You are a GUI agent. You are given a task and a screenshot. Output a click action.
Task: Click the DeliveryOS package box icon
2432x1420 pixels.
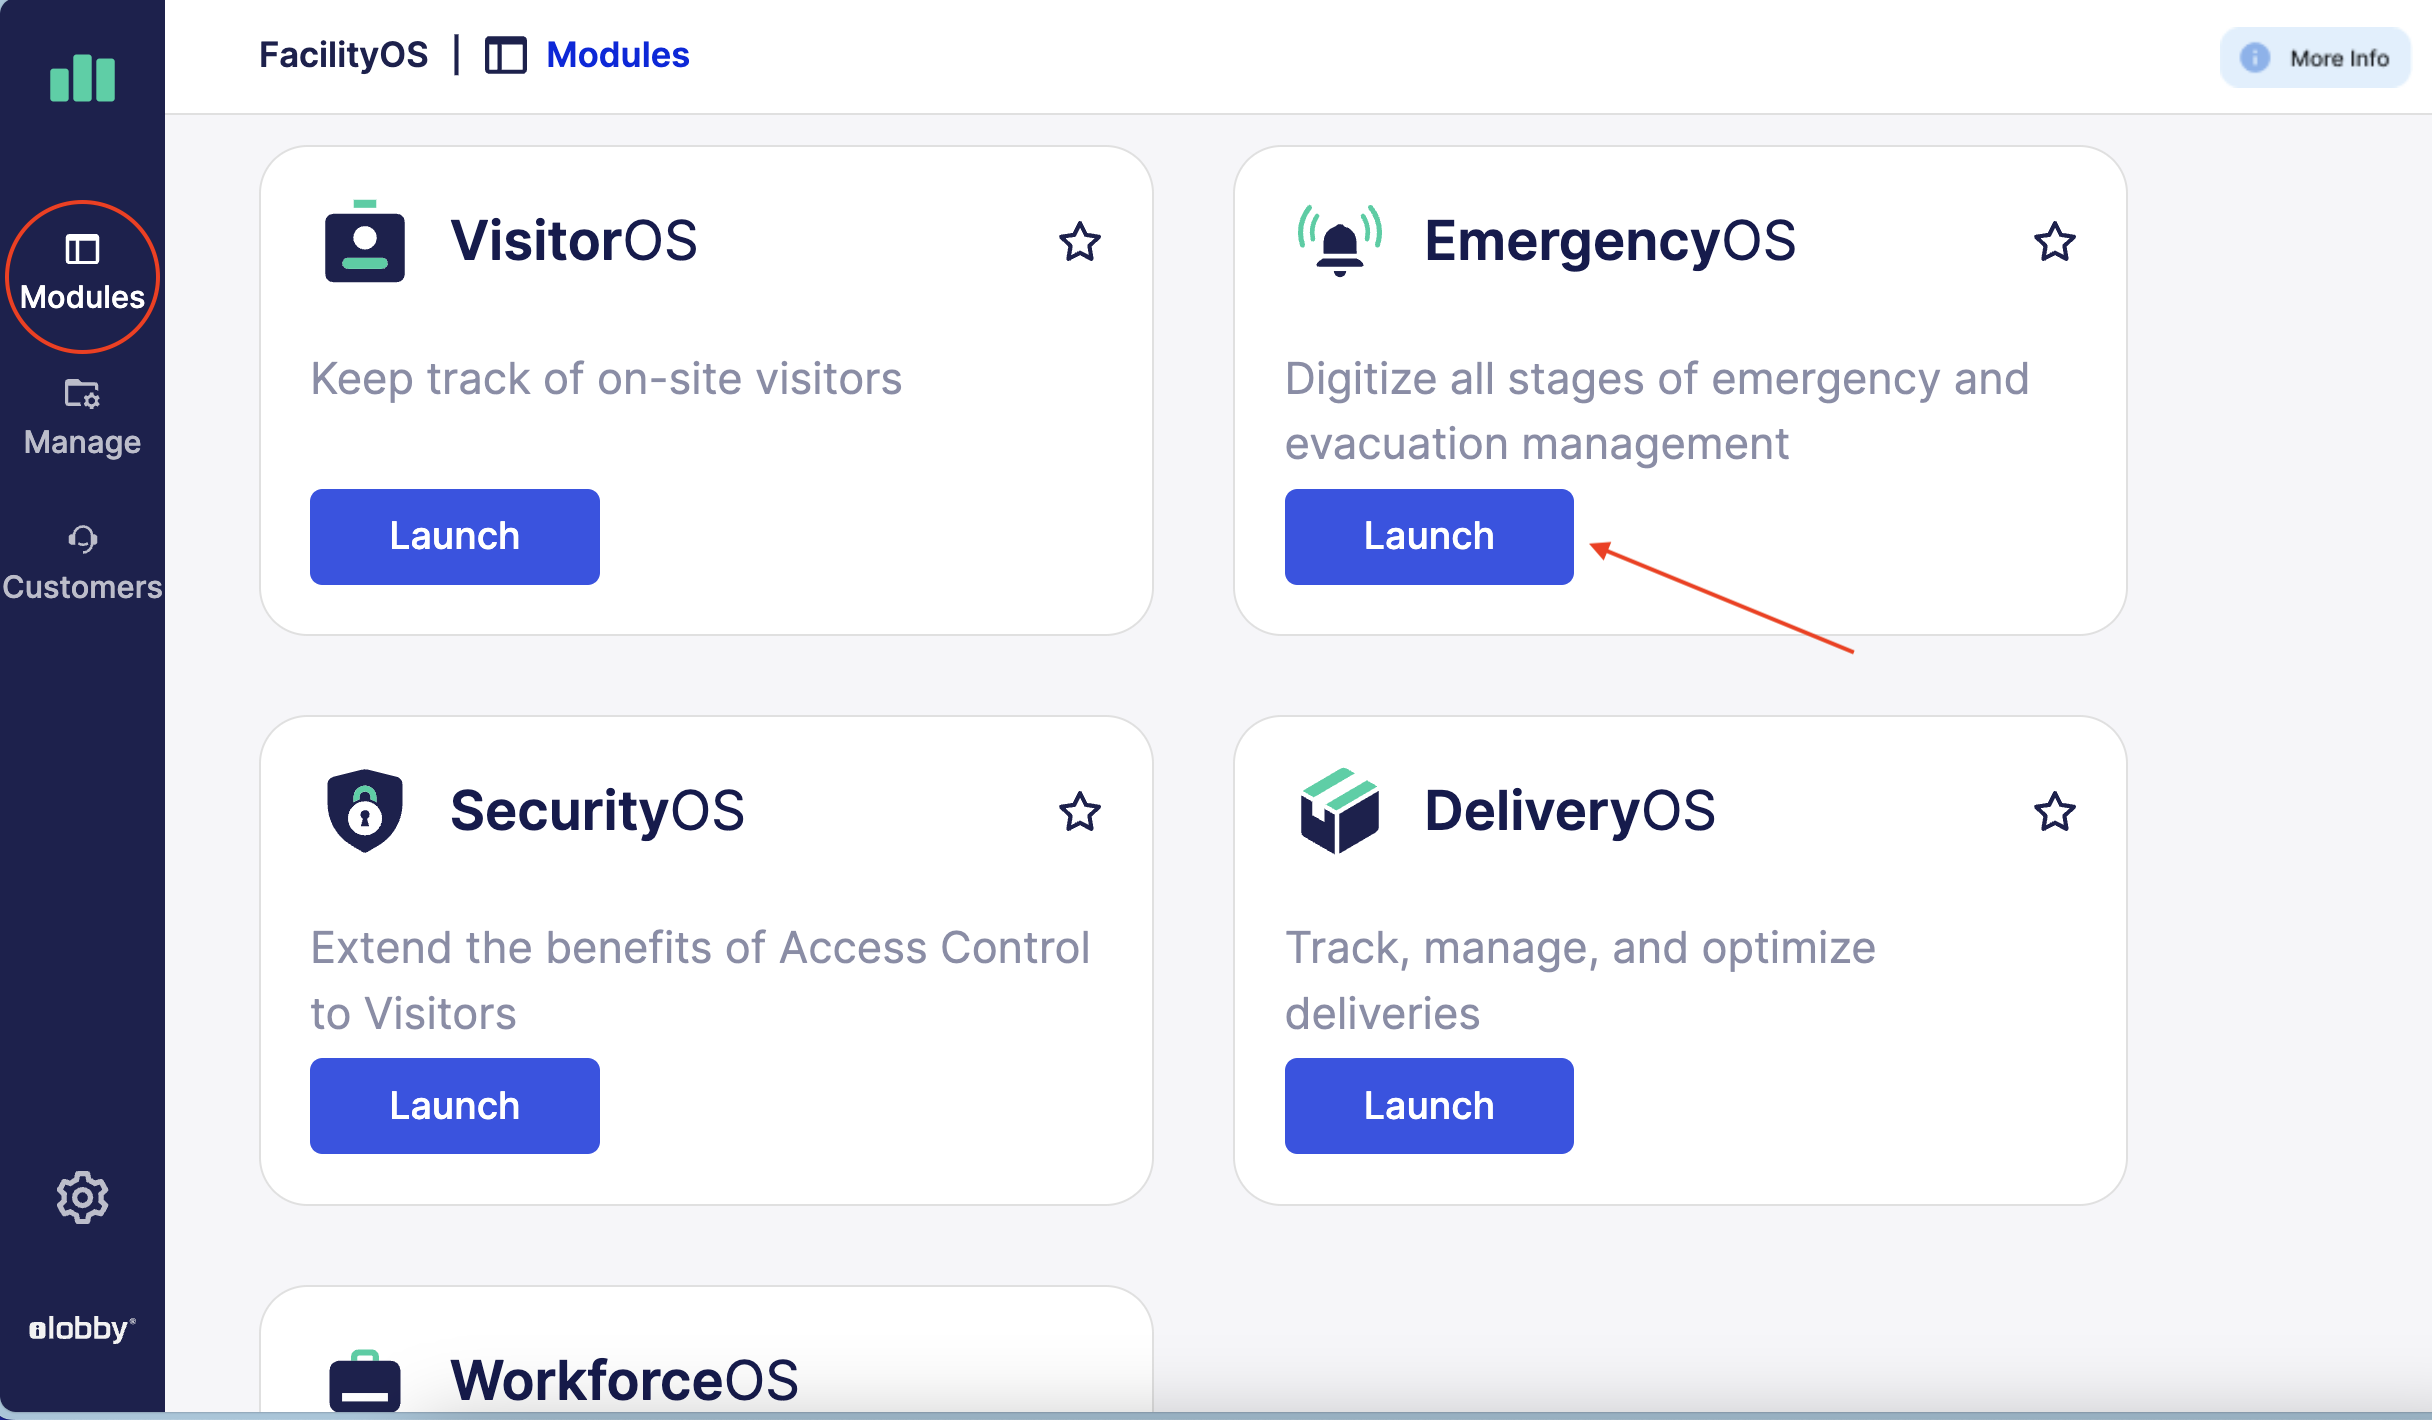tap(1340, 810)
